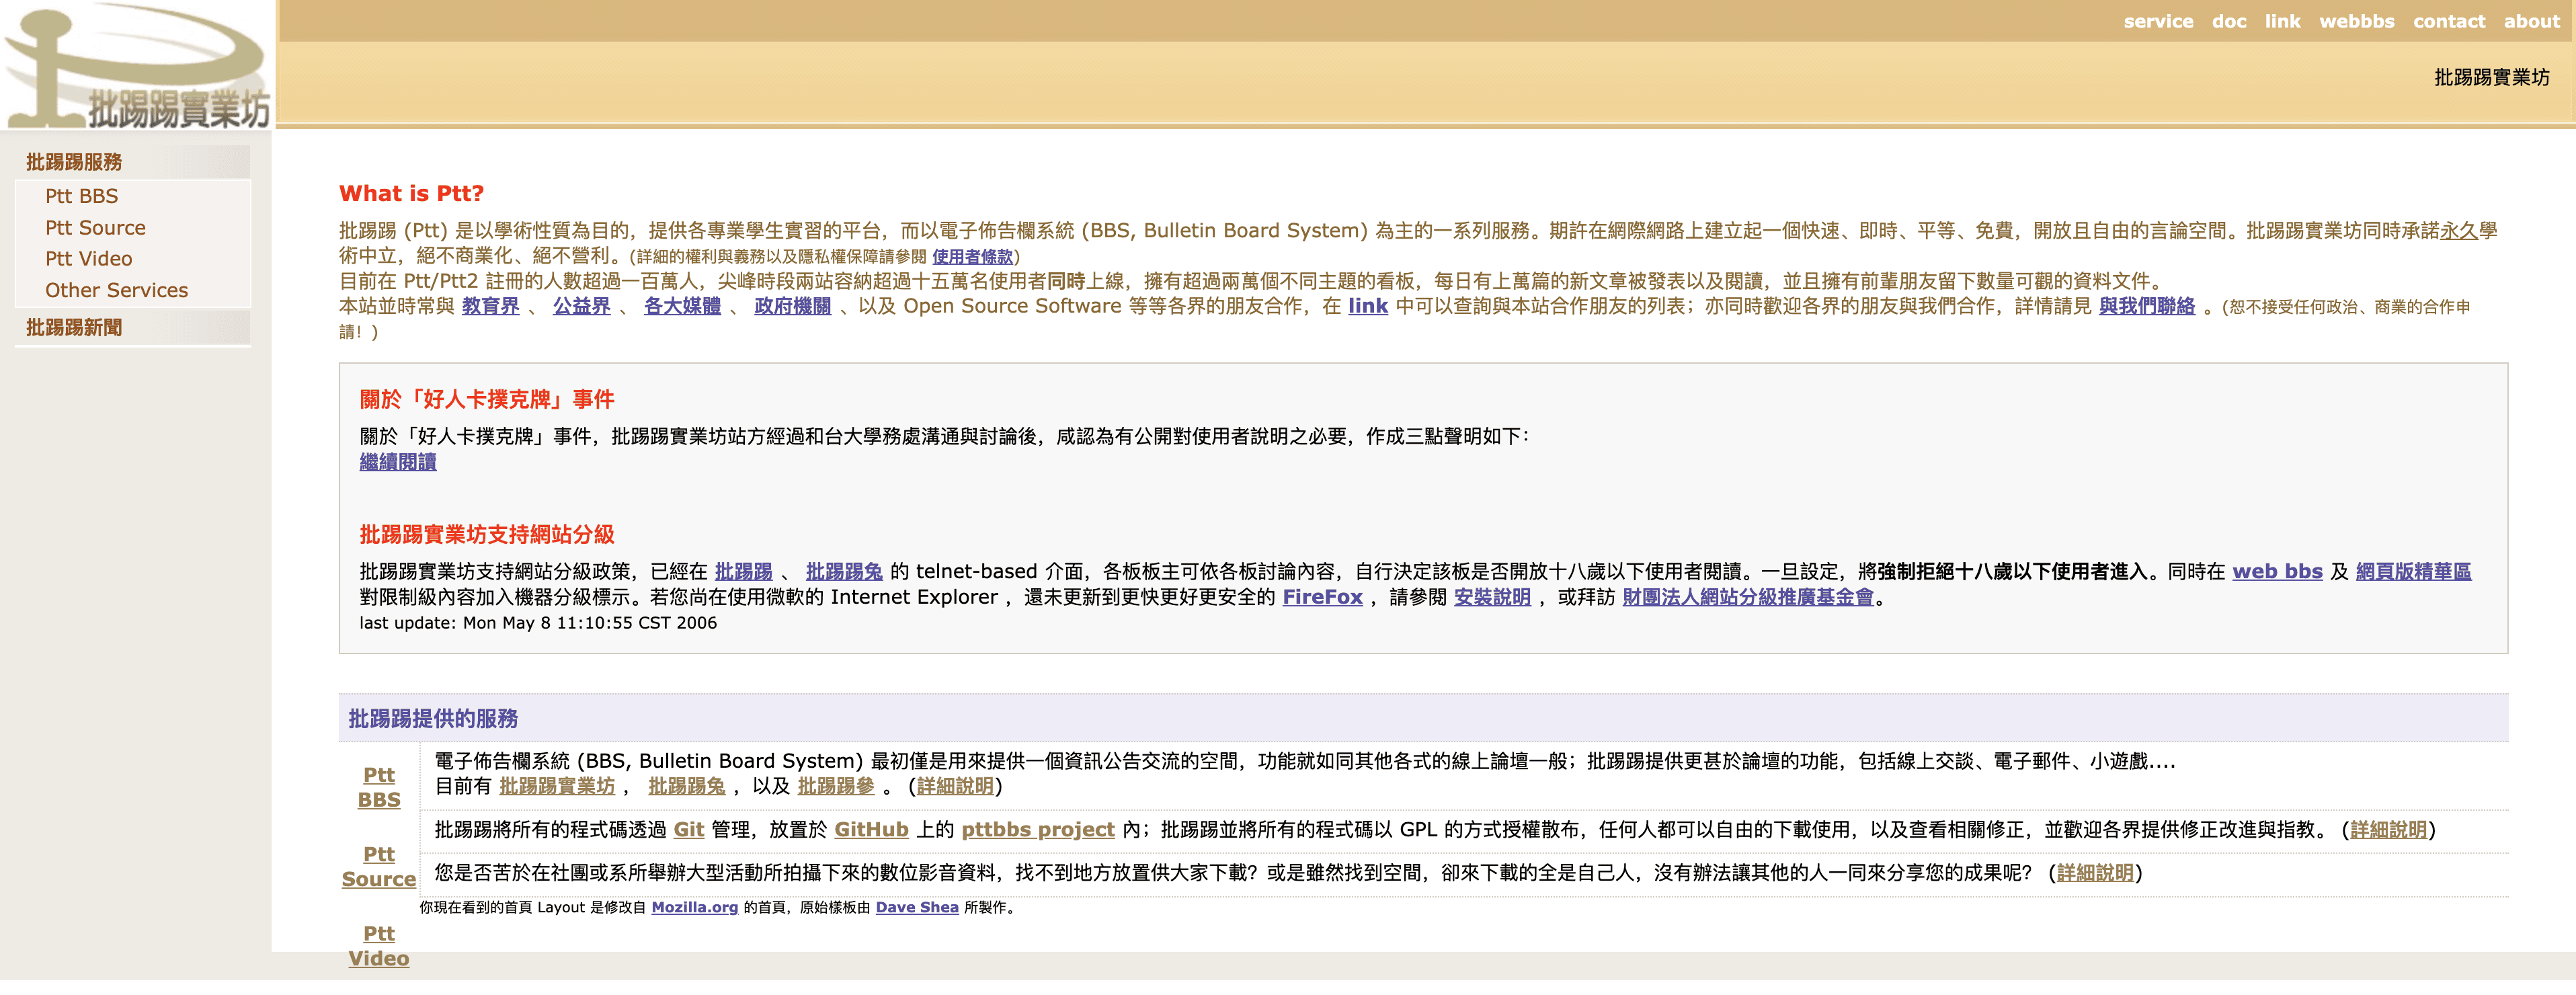Expand the 批踢踢服務 sidebar header
Viewport: 2576px width, 995px height.
74,162
